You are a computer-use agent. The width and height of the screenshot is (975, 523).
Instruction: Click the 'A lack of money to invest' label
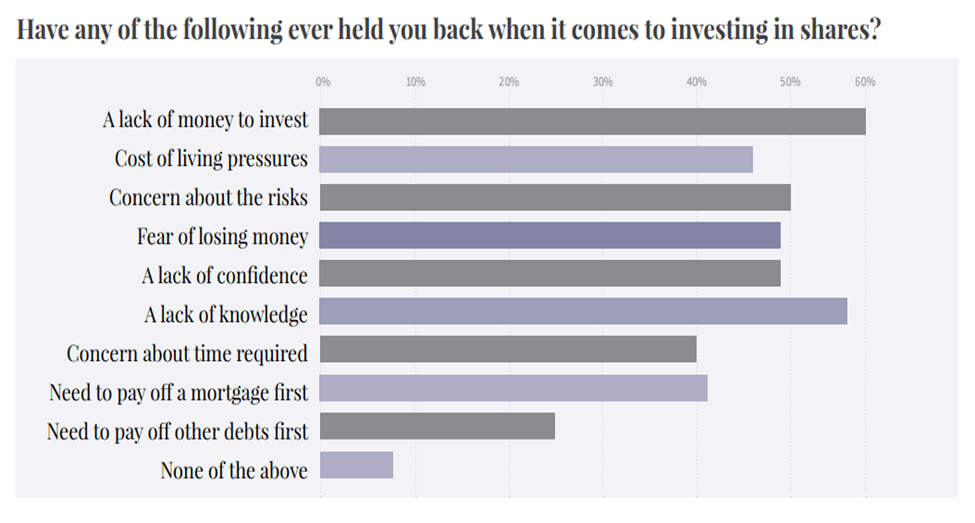coord(205,121)
